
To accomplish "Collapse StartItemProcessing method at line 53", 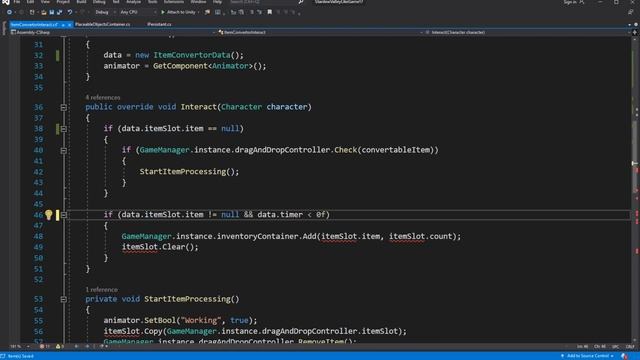I will pyautogui.click(x=64, y=299).
